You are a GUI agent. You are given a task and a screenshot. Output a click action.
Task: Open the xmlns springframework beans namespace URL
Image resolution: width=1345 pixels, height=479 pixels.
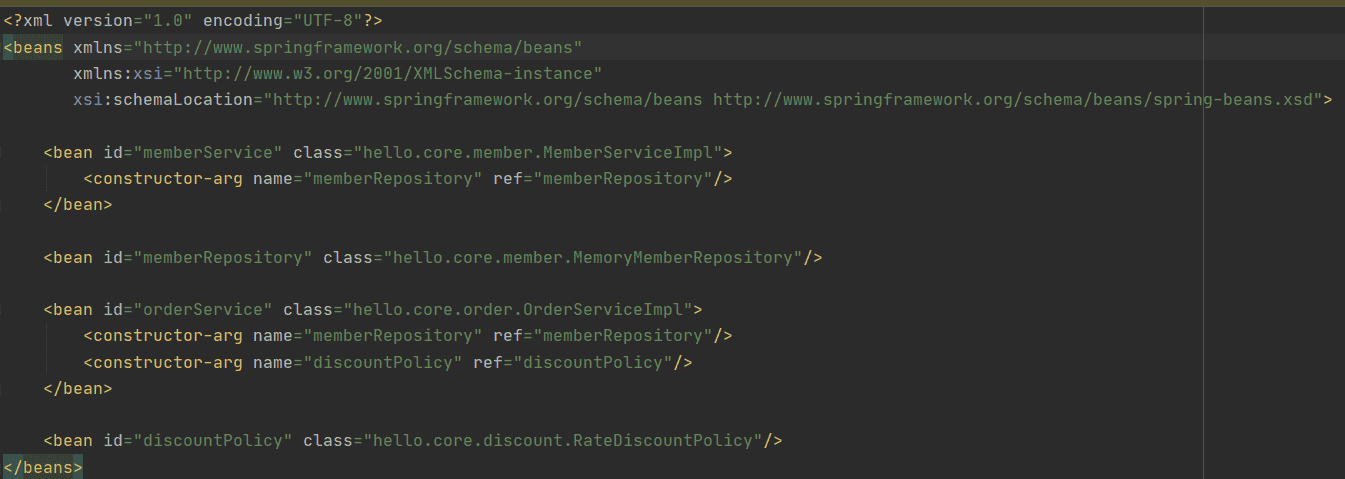tap(363, 47)
